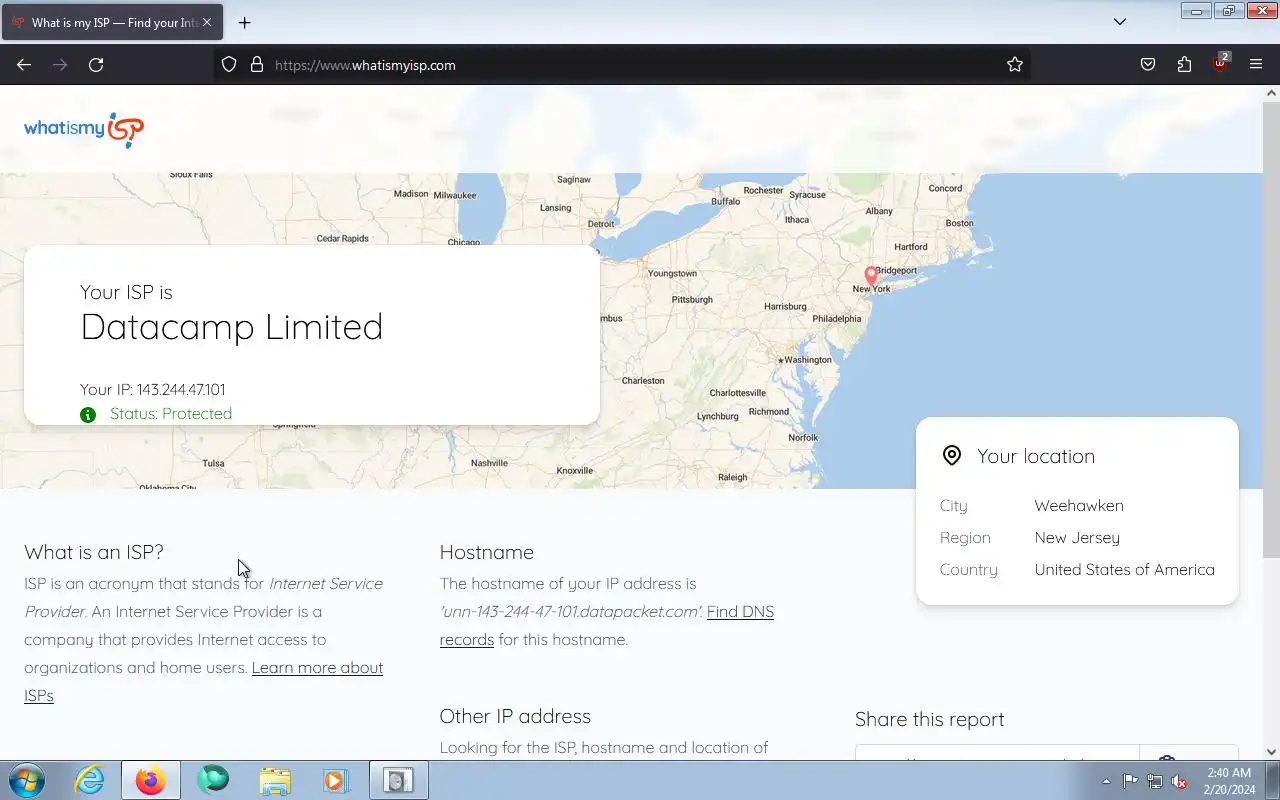Click the Action Center flag icon

[1130, 781]
